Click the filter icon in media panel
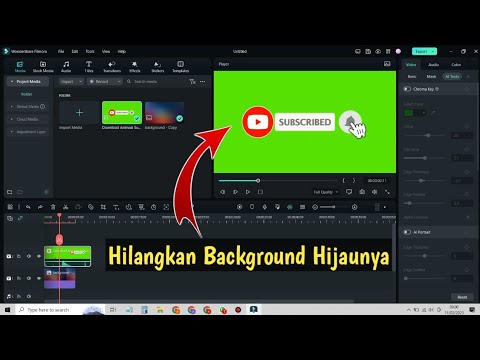Viewport: 480px width, 360px height. pyautogui.click(x=192, y=81)
